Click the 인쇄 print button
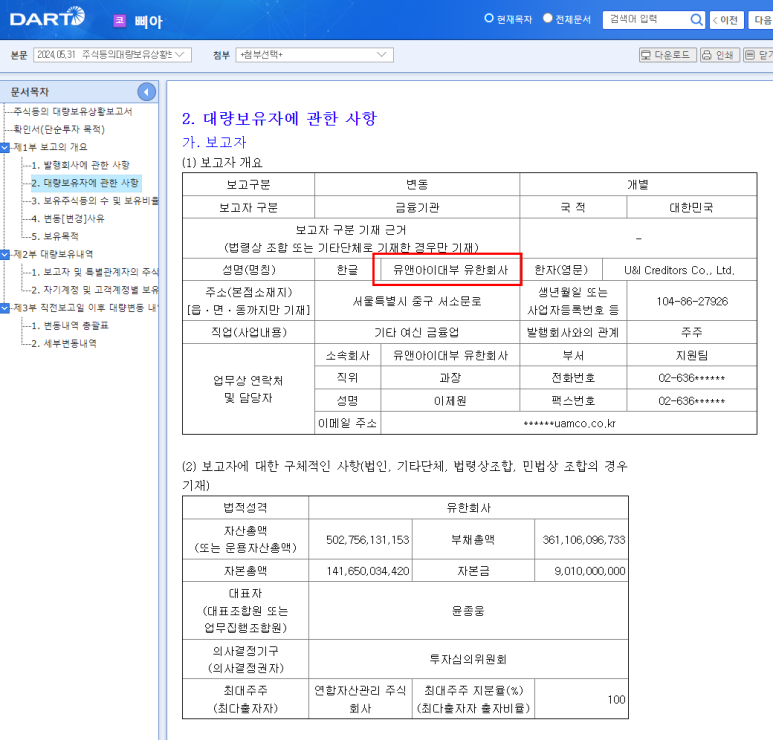 [719, 55]
